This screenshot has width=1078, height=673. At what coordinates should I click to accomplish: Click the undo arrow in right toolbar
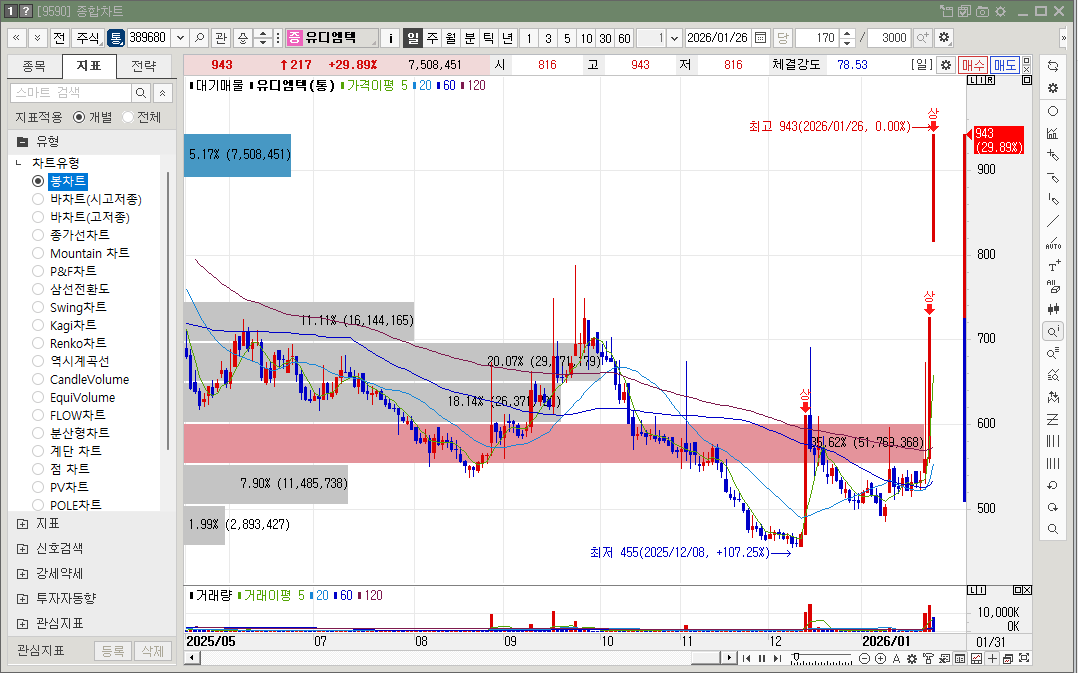click(x=1053, y=485)
